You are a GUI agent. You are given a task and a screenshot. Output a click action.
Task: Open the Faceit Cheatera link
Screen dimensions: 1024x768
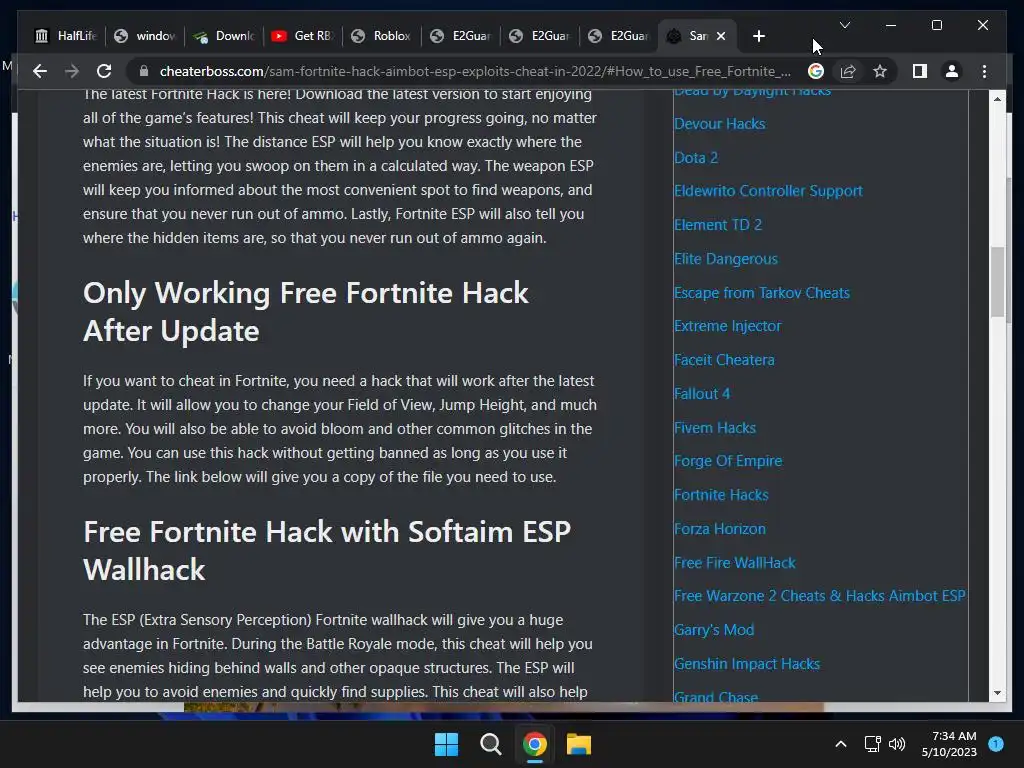coord(724,360)
